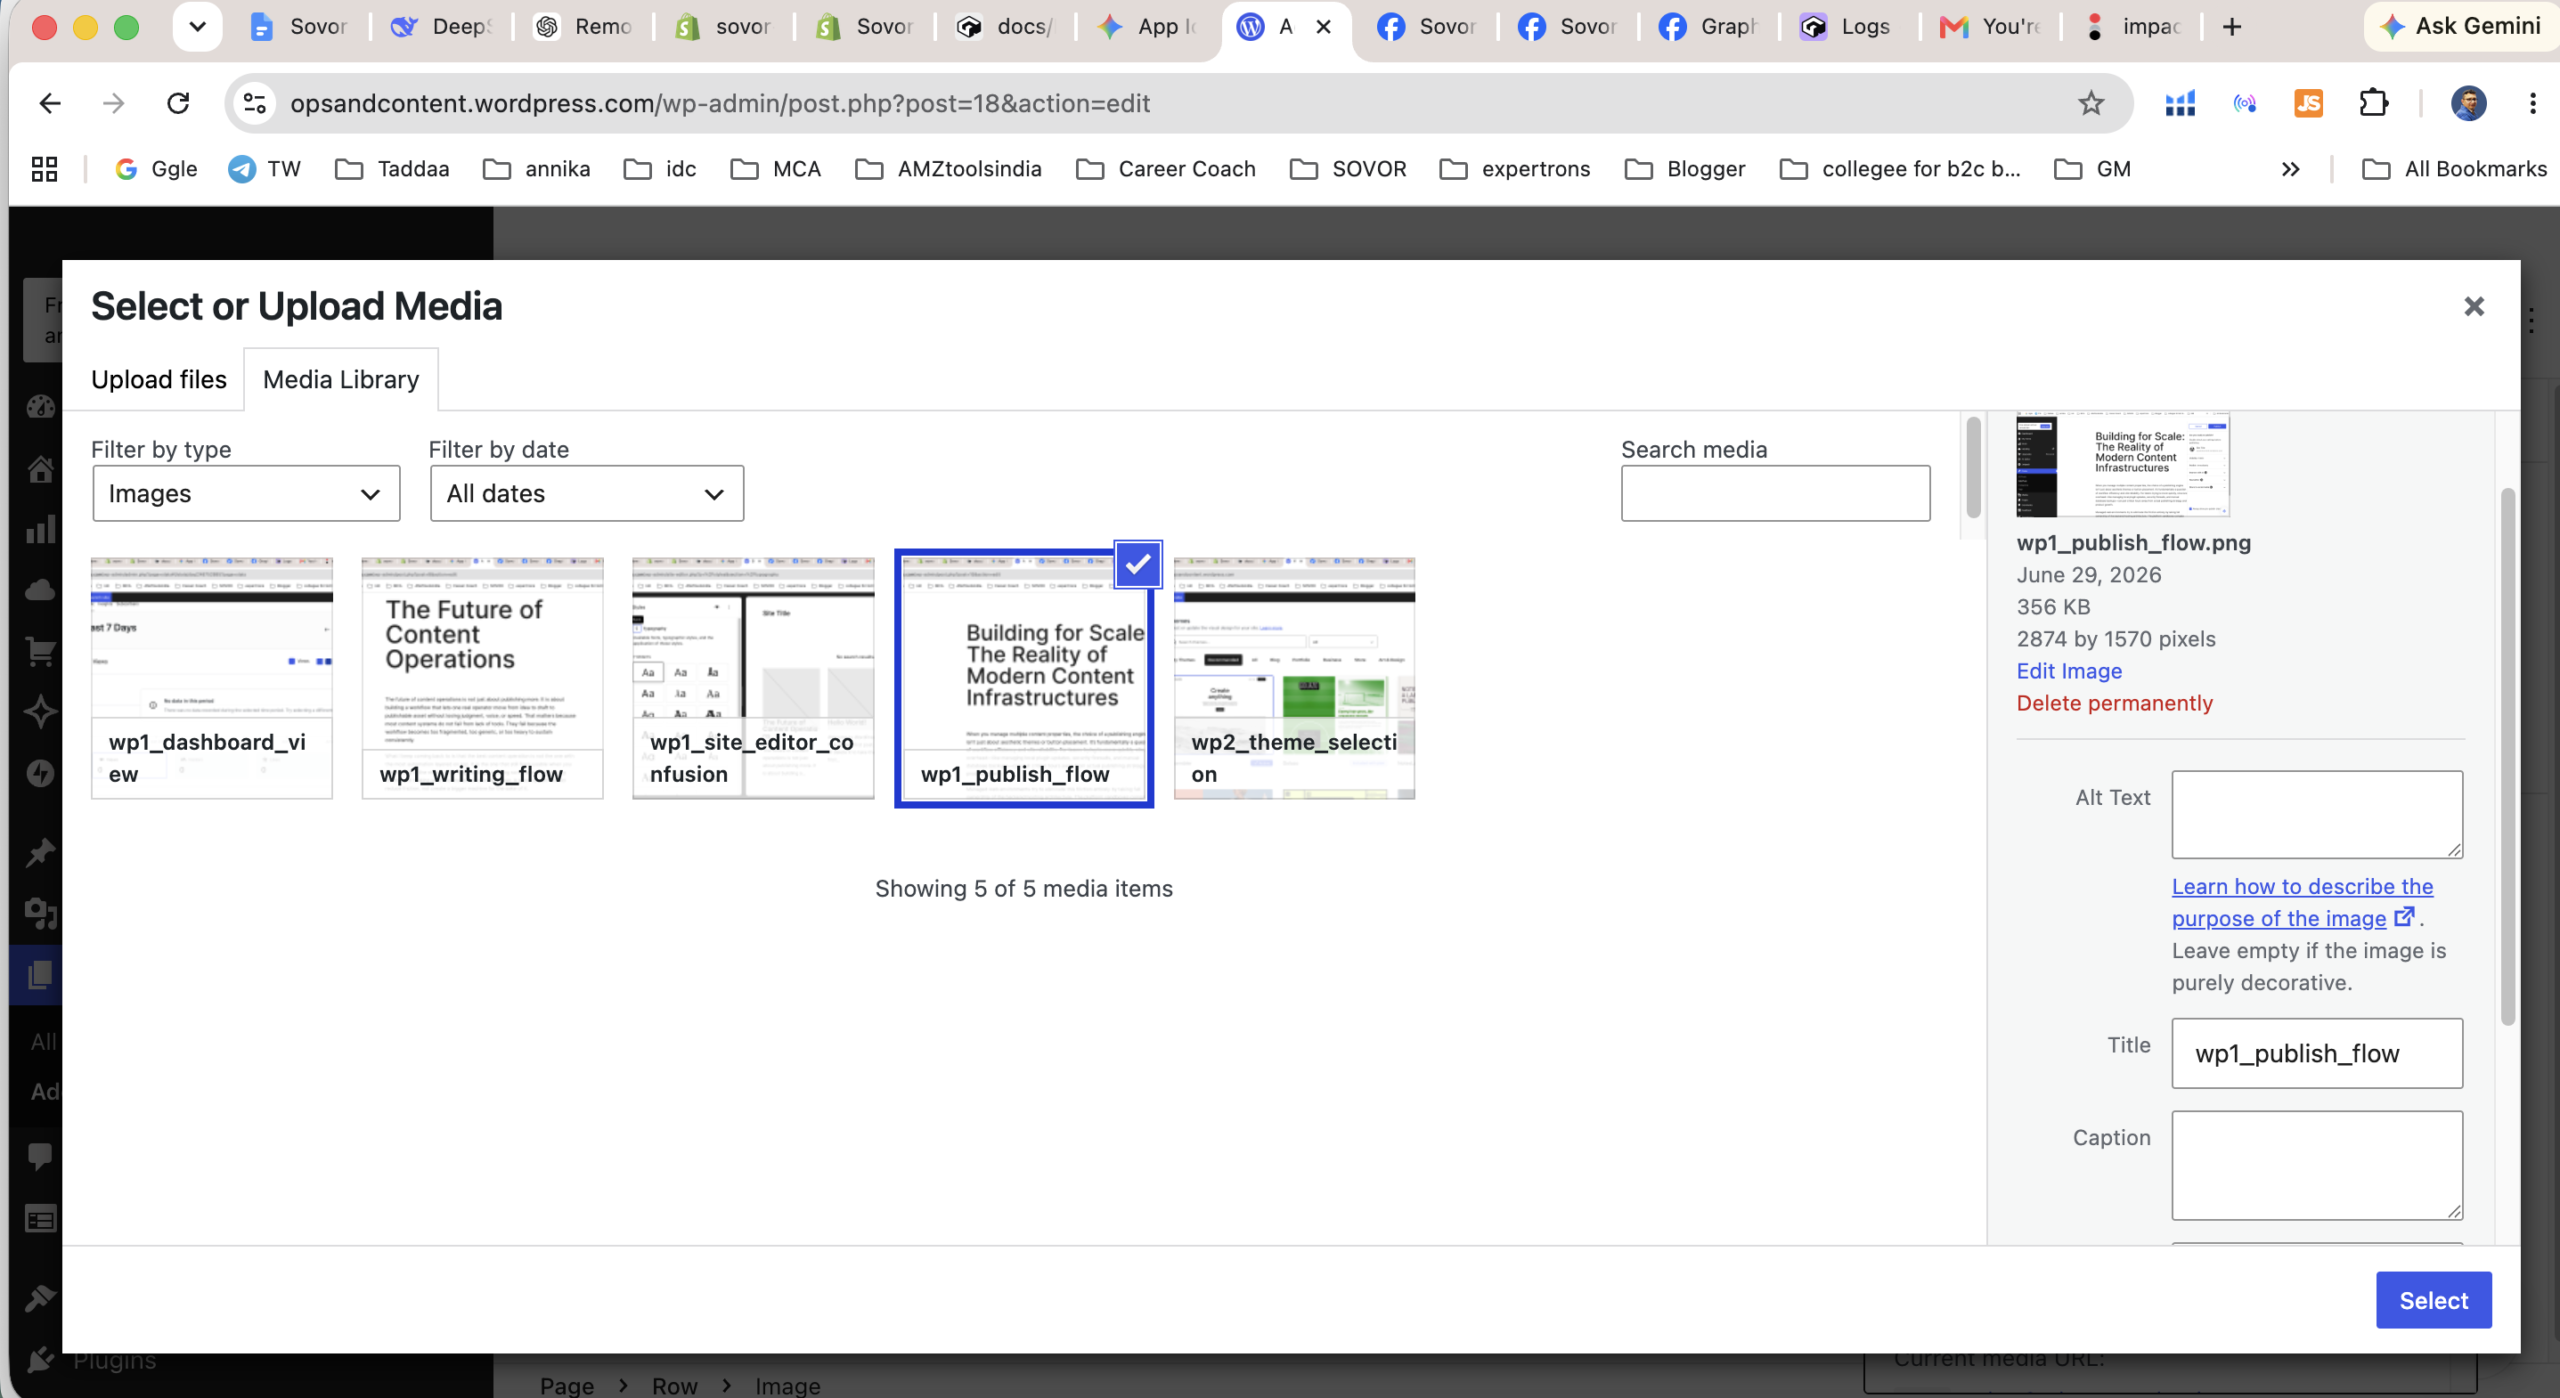This screenshot has height=1398, width=2560.
Task: Open the SOVOR bookmarks folder
Action: click(x=1348, y=169)
